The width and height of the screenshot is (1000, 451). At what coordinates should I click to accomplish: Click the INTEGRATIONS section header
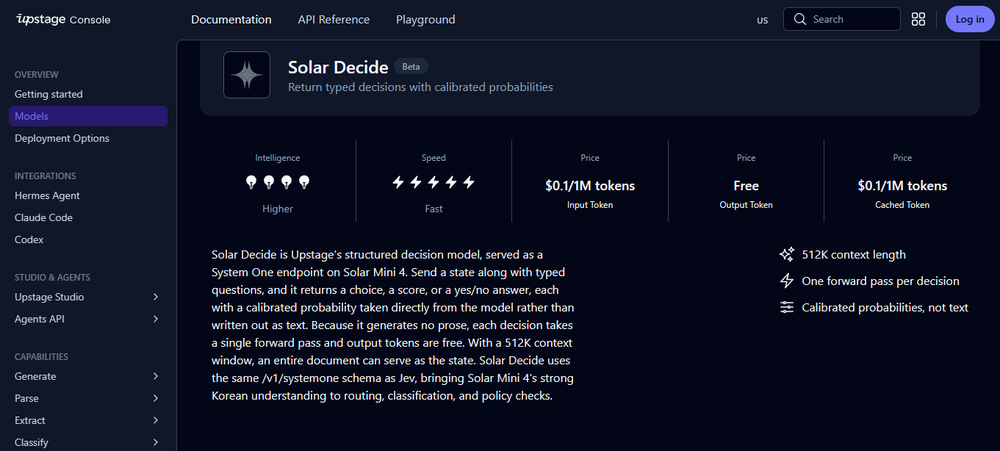tap(45, 176)
